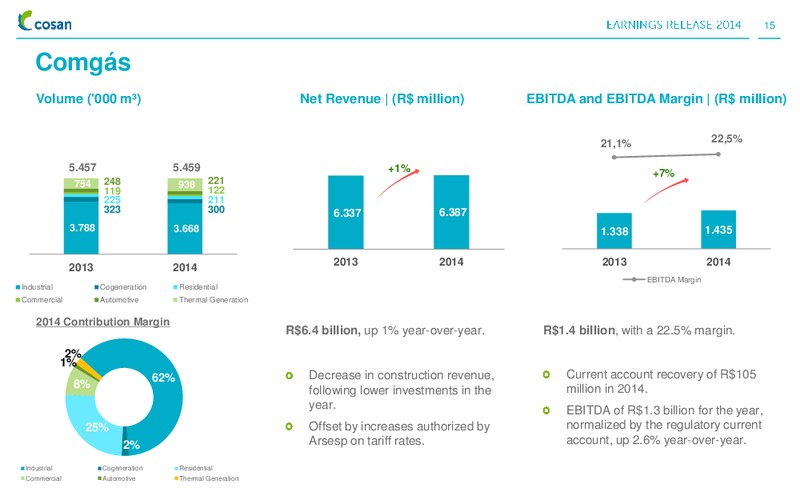Click the Residential legend swatch under Volume chart
Viewport: 800px width, 500px height.
pos(176,287)
